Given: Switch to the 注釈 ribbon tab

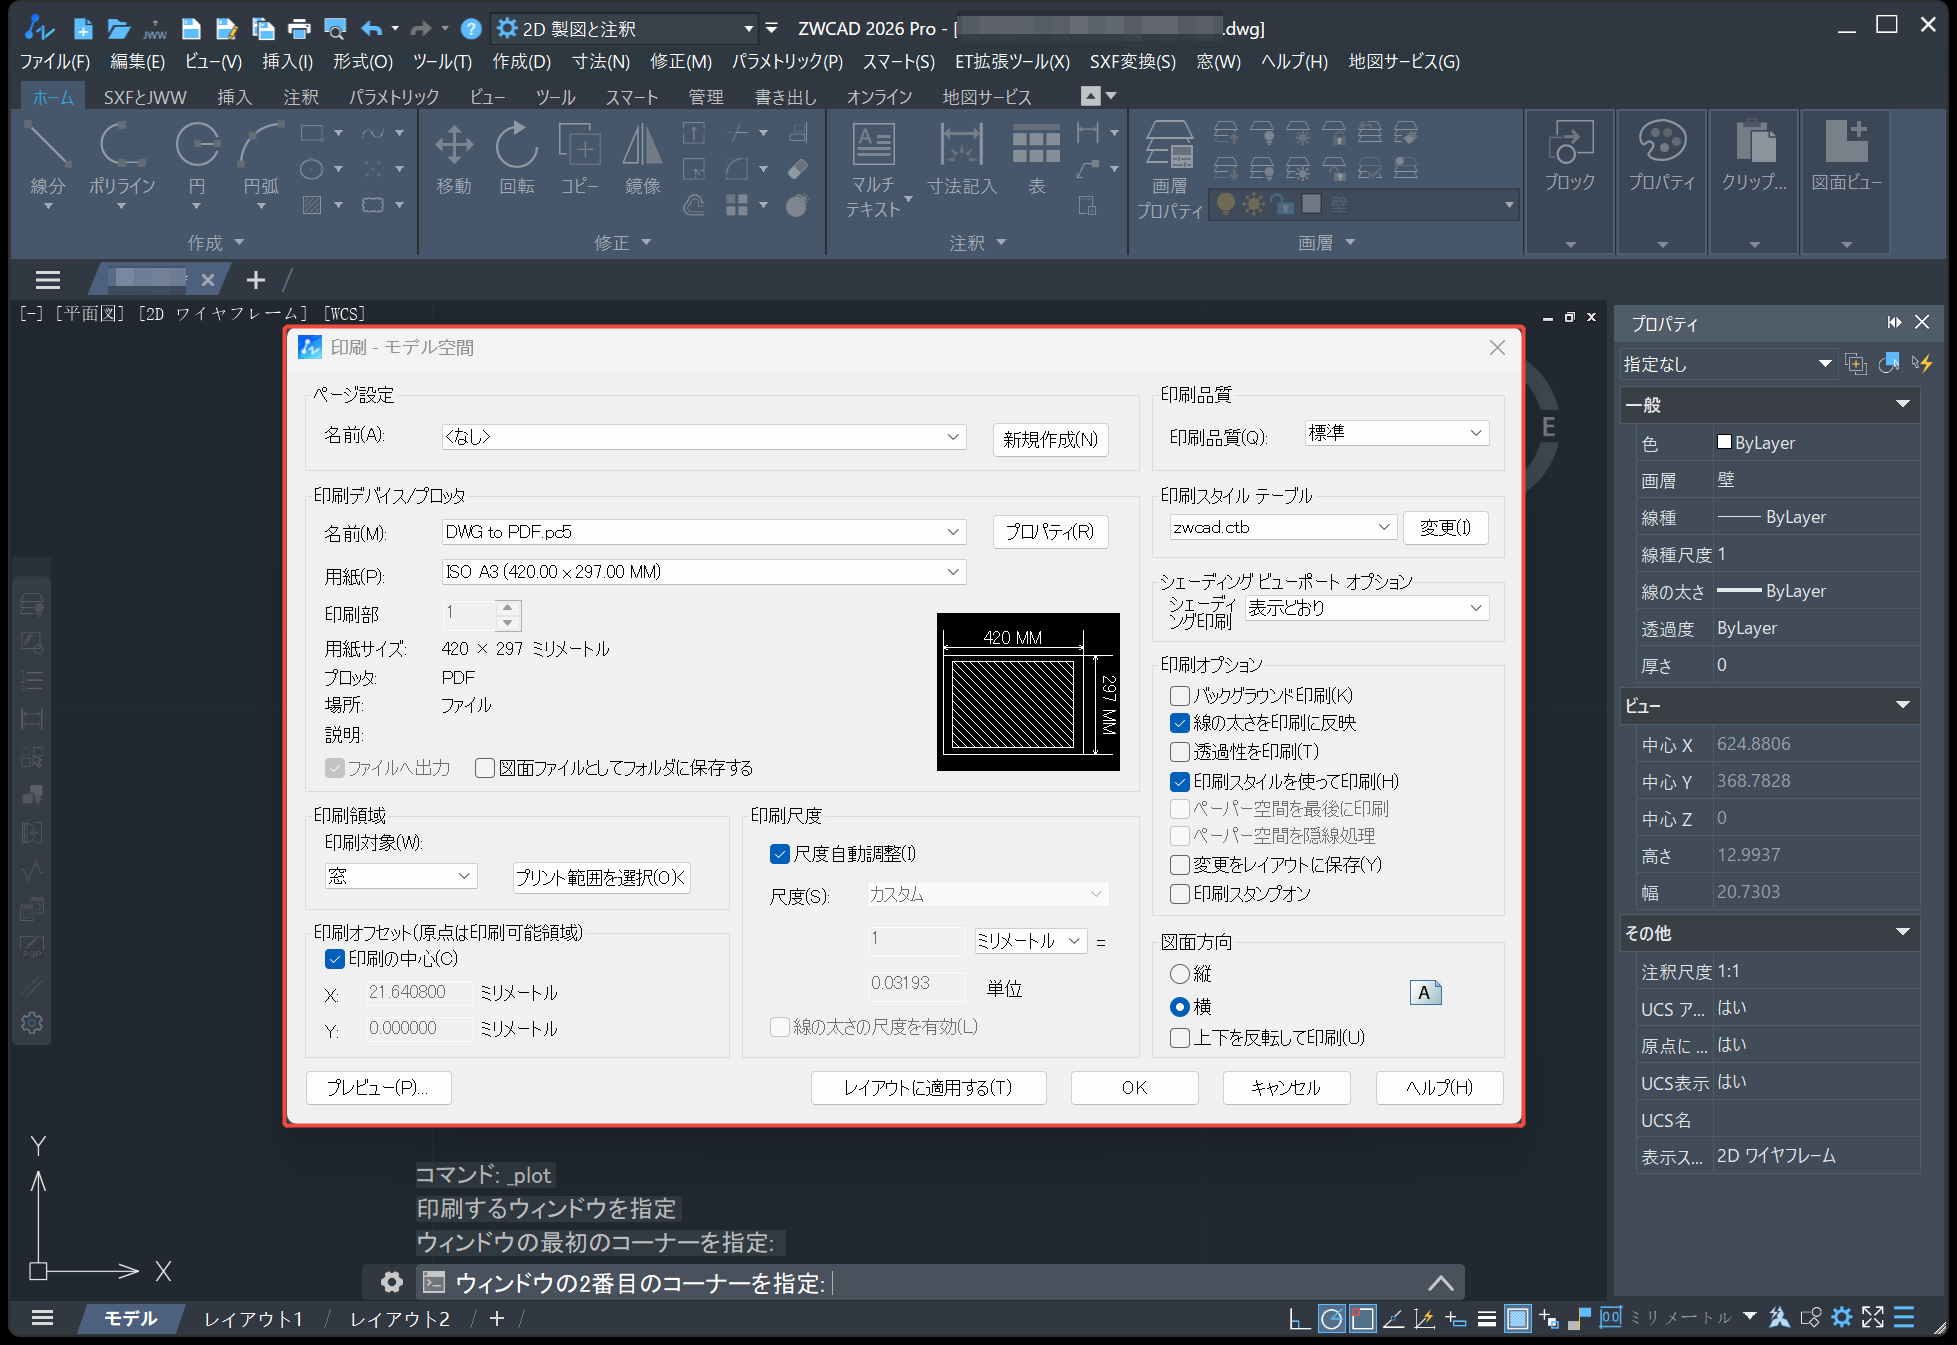Looking at the screenshot, I should pos(301,97).
